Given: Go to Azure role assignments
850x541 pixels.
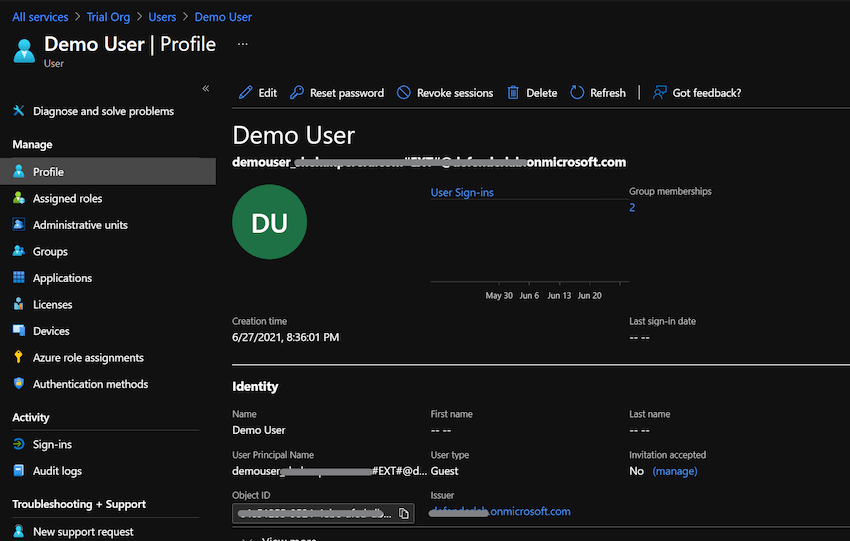Looking at the screenshot, I should [88, 358].
